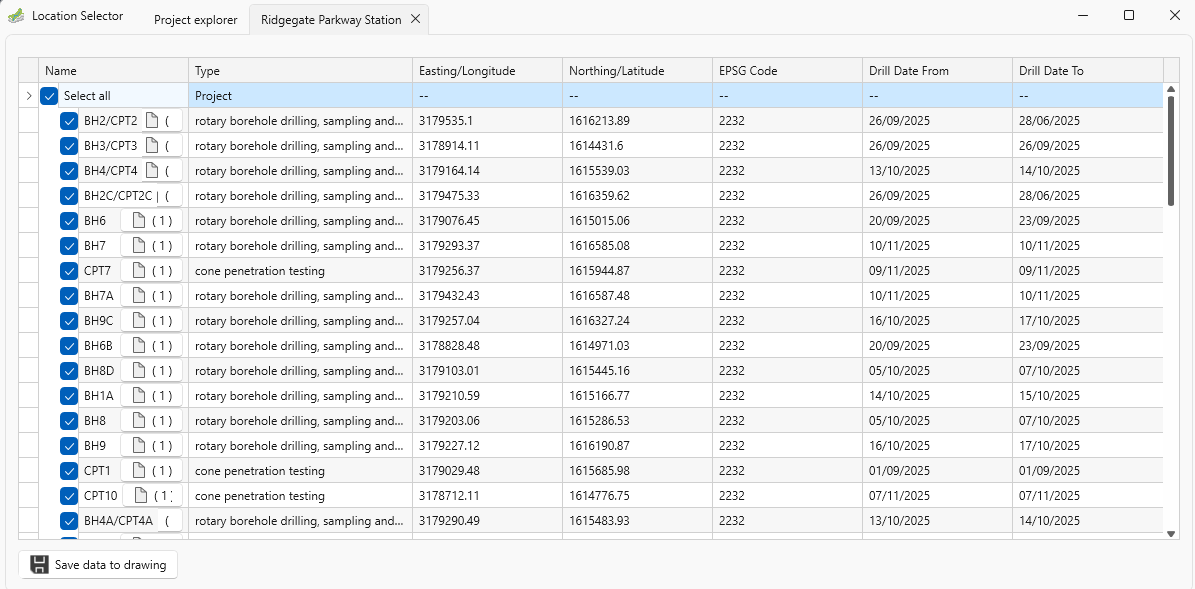Screen dimensions: 1195x589
Task: Sort by Drill Date From header
Action: [938, 71]
